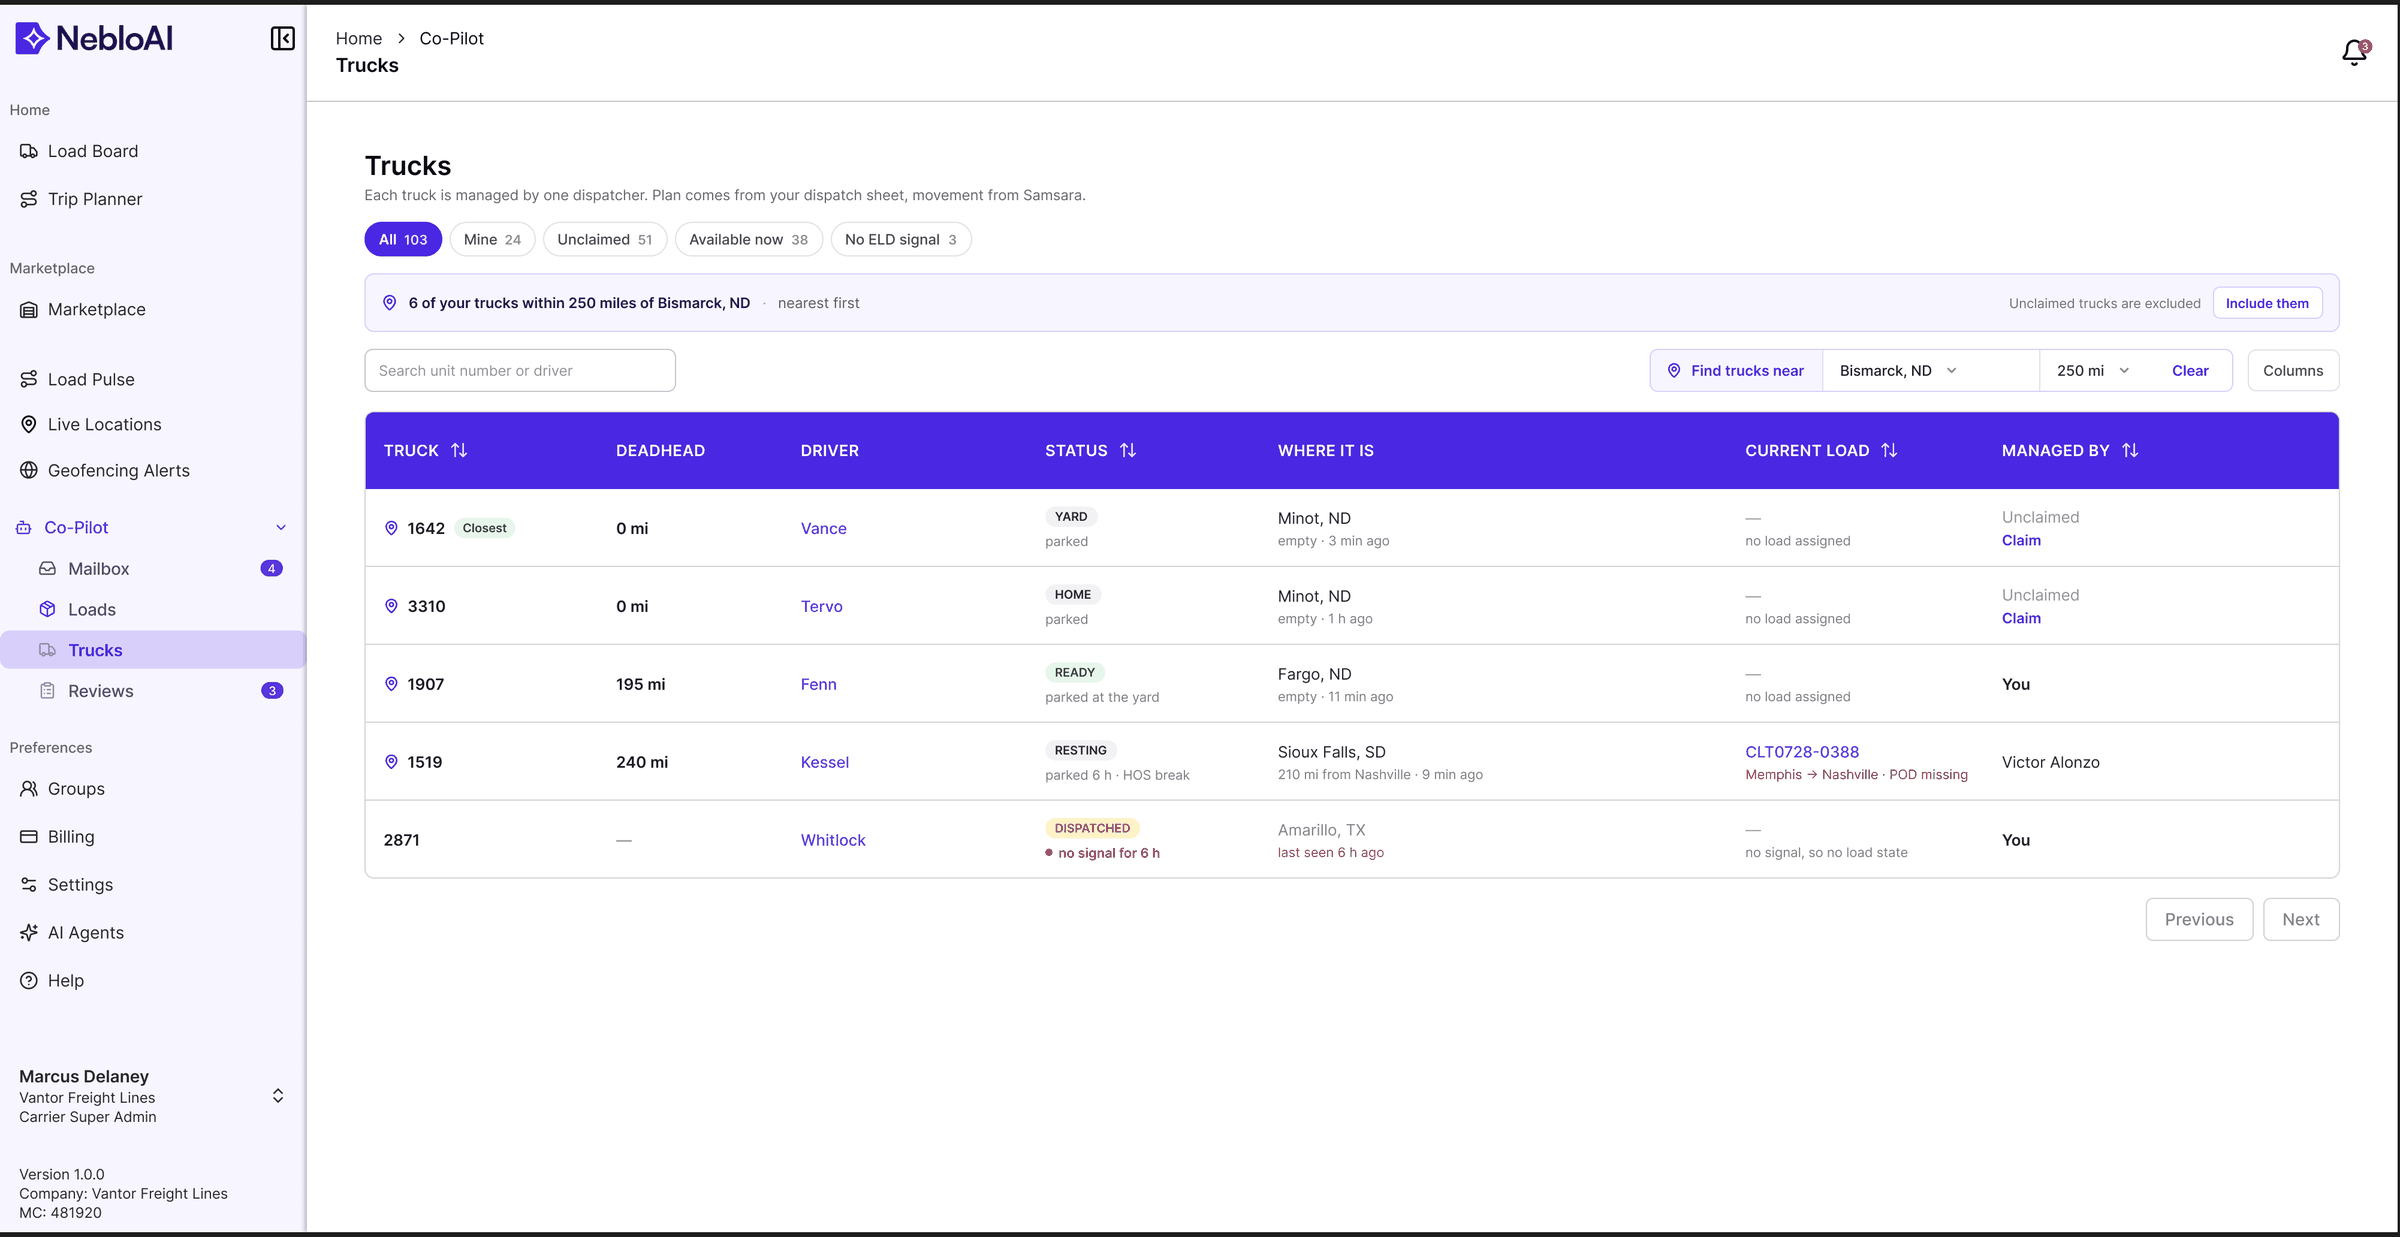Screen dimensions: 2400x1237
Task: Collapse the Co-Pilot section chevron
Action: point(281,527)
